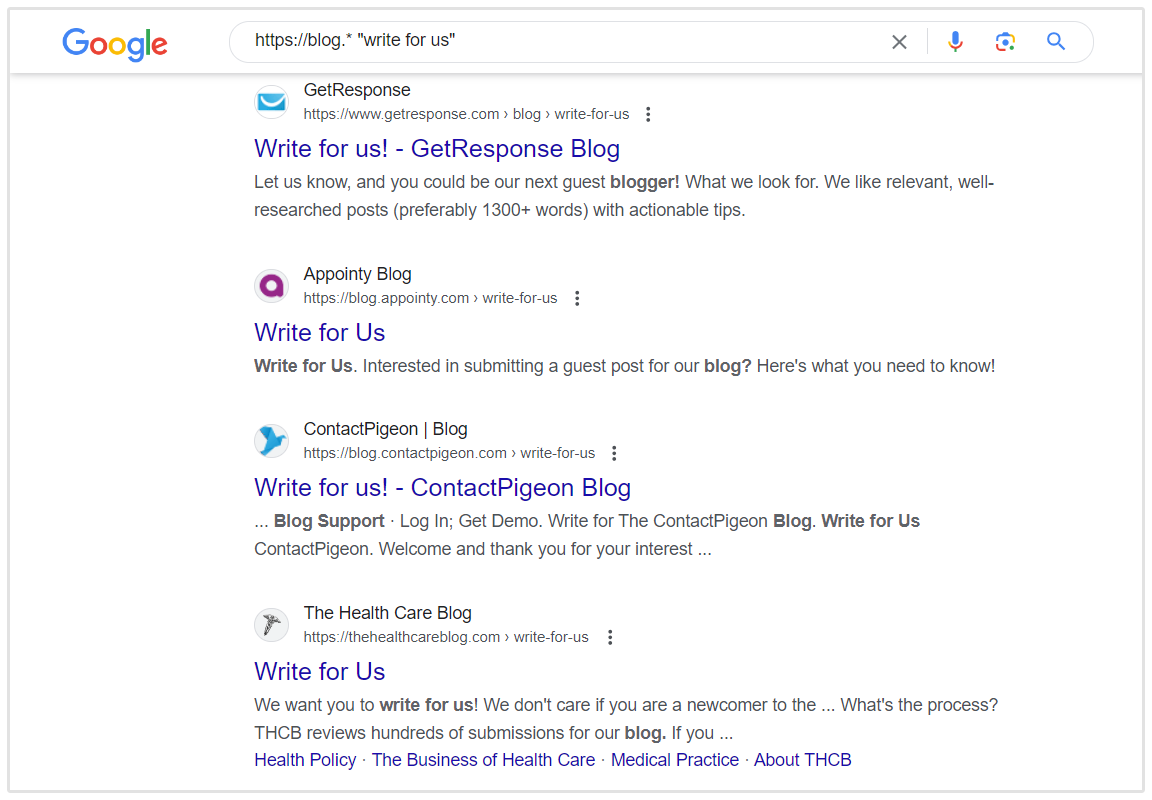
Task: Start voice search with microphone icon
Action: point(955,42)
